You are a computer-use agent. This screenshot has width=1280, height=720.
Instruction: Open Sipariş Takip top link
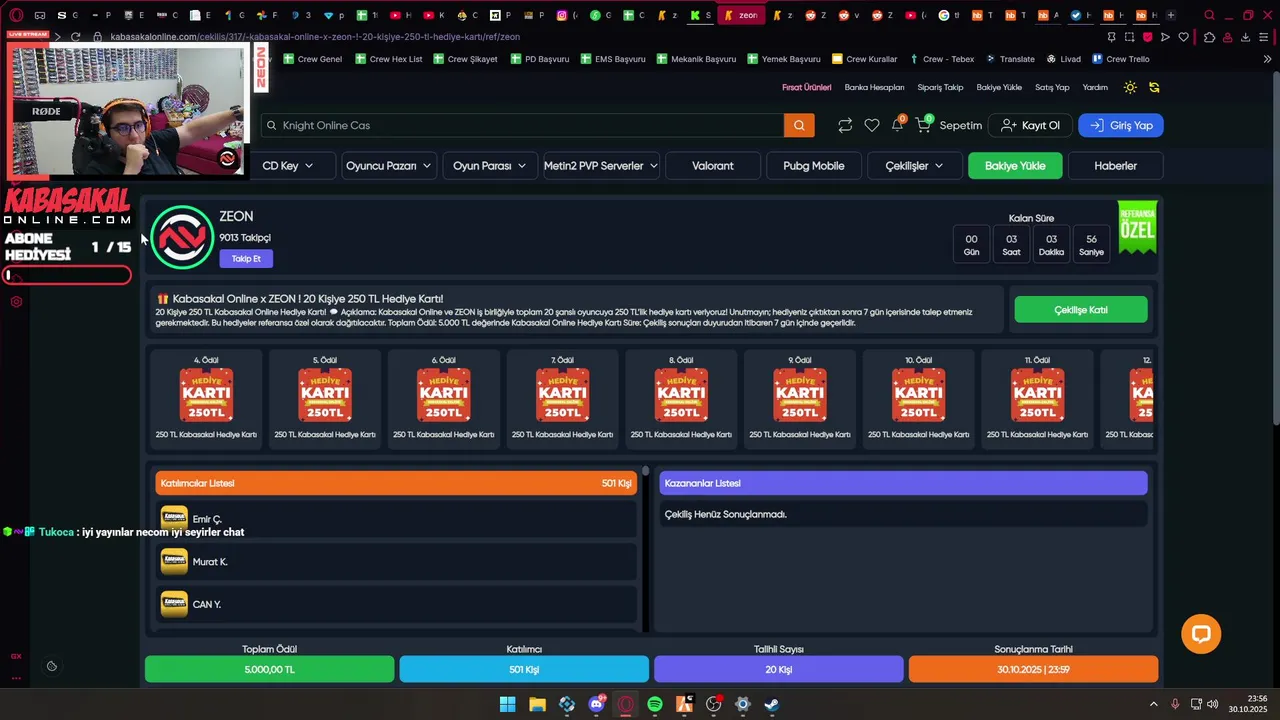point(940,87)
